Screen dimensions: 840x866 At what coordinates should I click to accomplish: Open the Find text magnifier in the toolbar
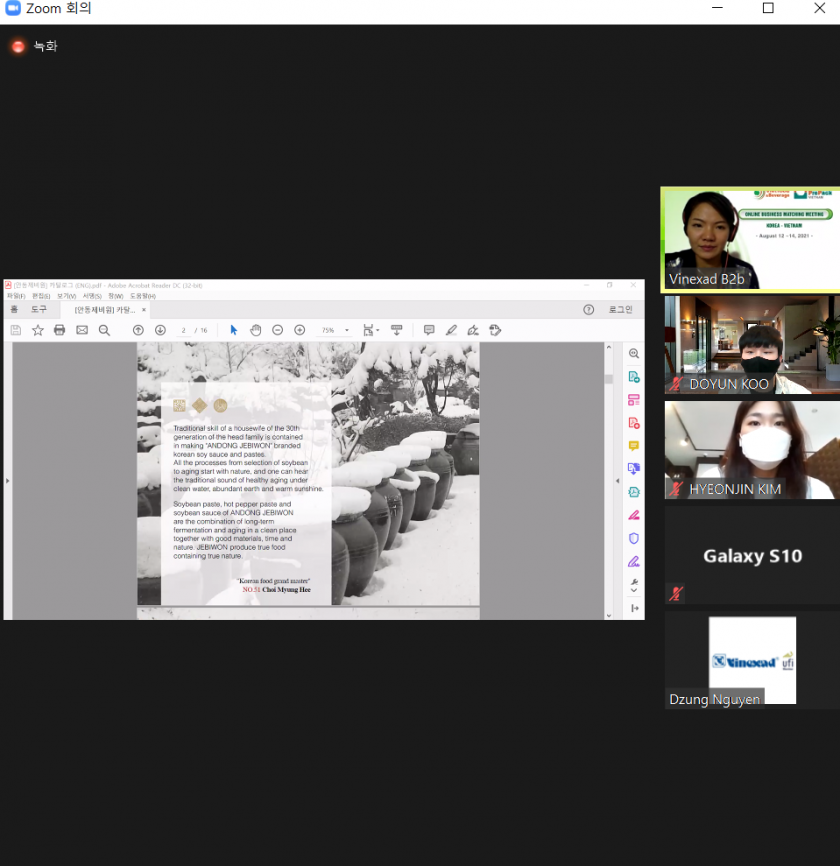point(104,330)
